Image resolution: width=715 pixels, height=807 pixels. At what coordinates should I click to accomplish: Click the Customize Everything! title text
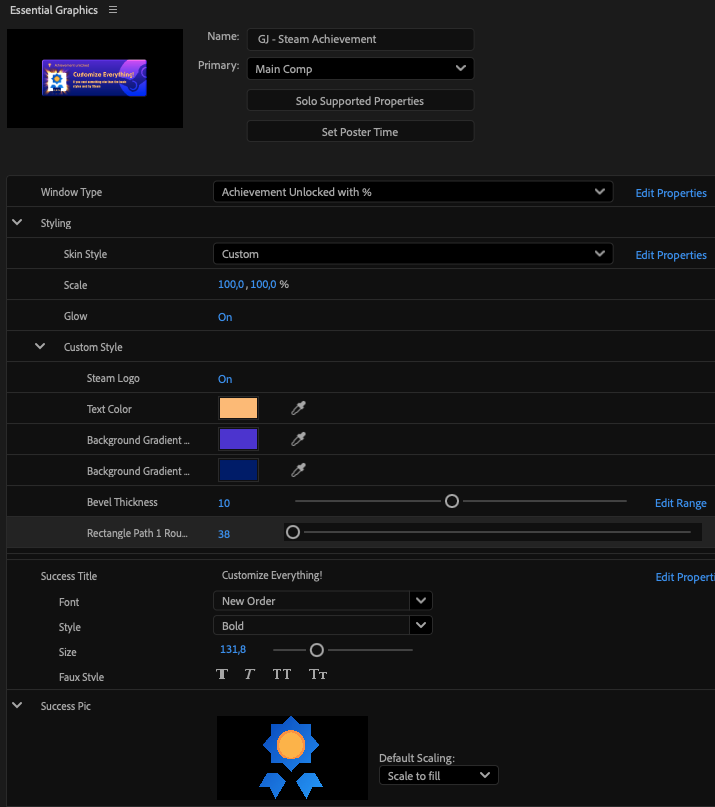pyautogui.click(x=272, y=575)
